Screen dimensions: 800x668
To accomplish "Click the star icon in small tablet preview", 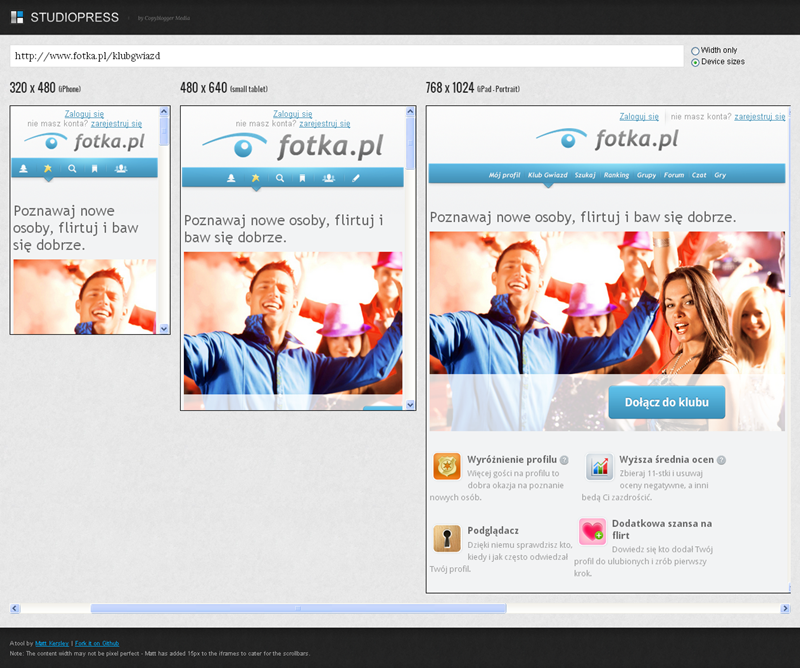I will click(255, 178).
